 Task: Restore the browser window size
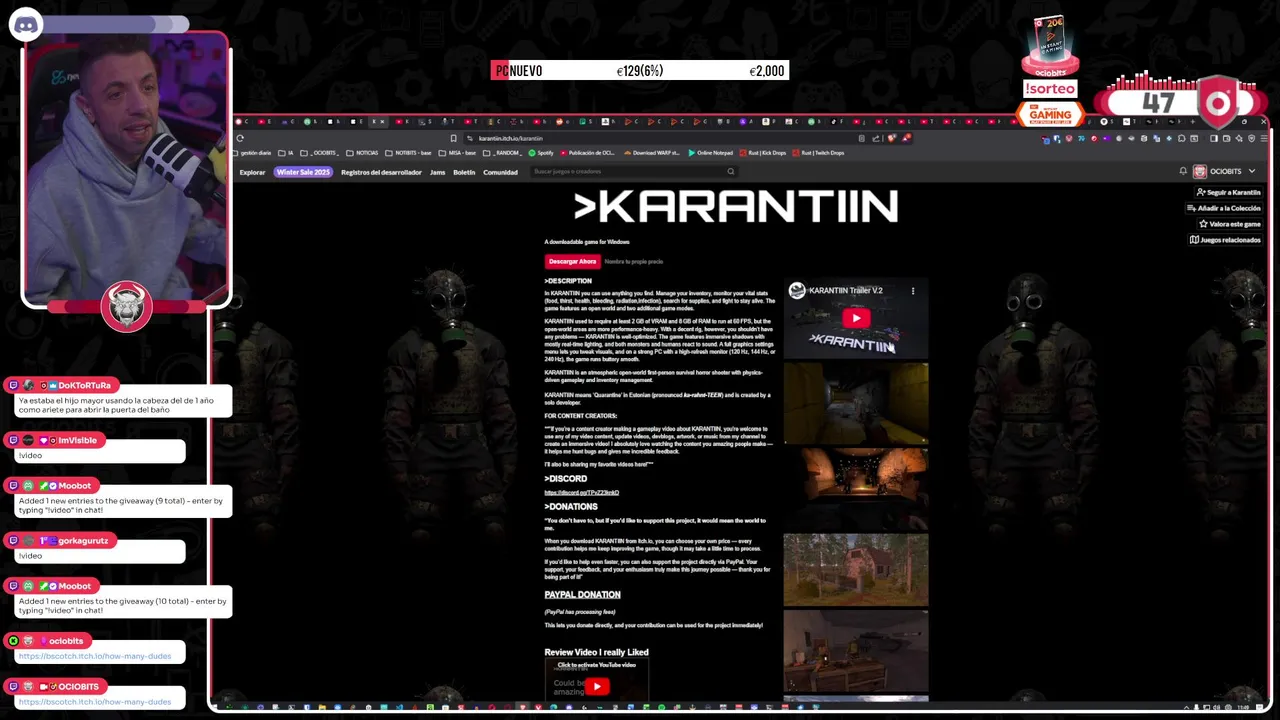coord(1243,122)
